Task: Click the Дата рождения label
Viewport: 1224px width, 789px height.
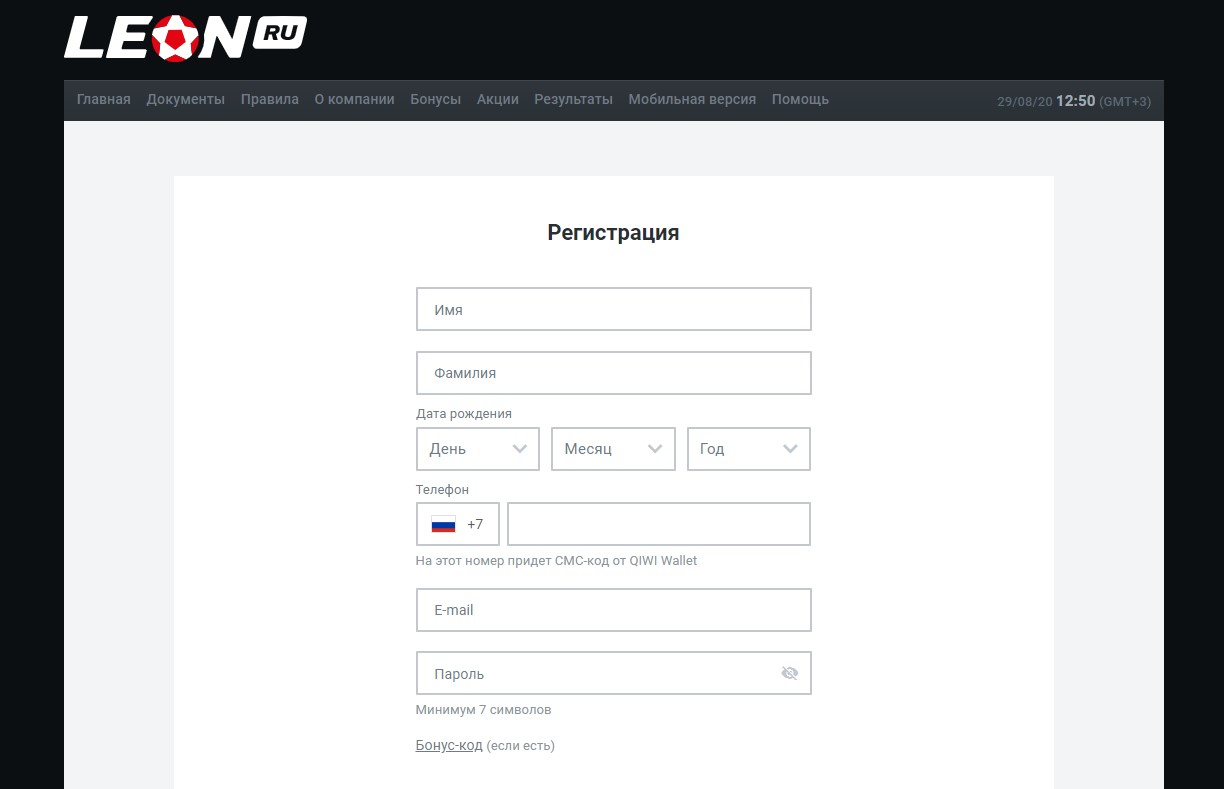Action: pyautogui.click(x=464, y=413)
